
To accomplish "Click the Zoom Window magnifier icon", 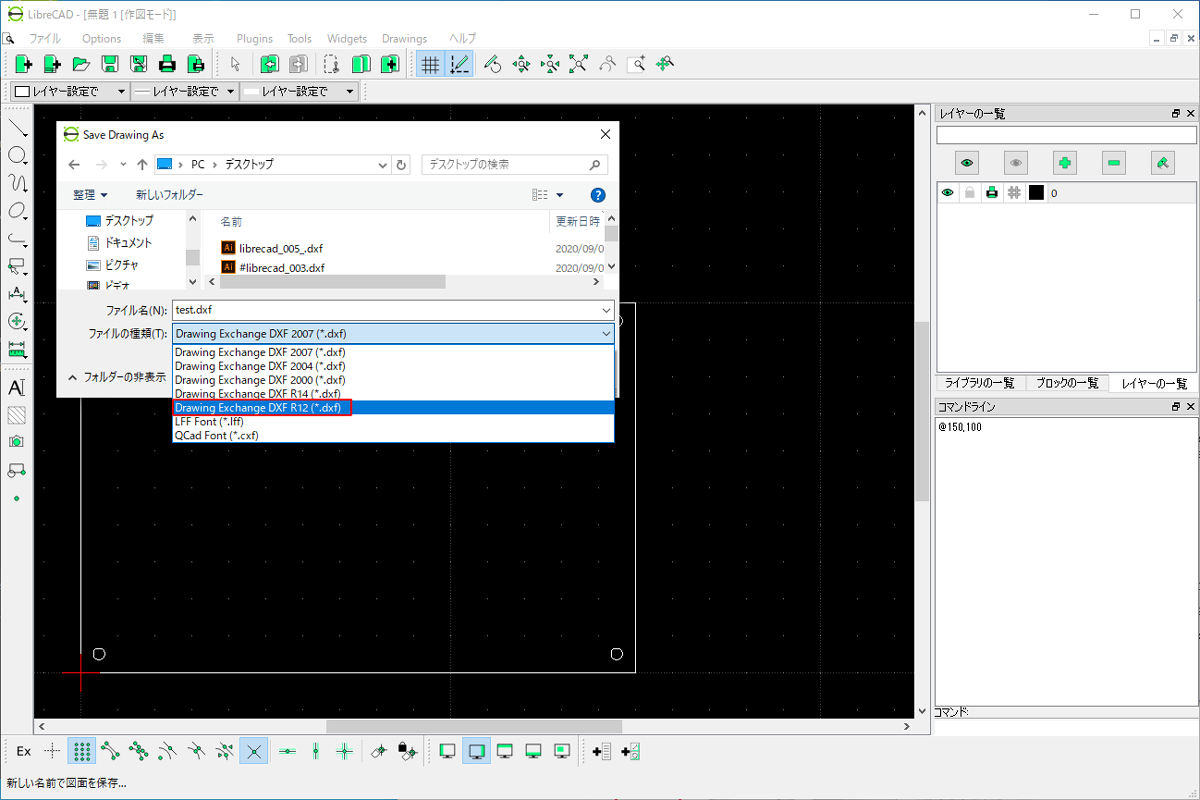I will pos(636,64).
